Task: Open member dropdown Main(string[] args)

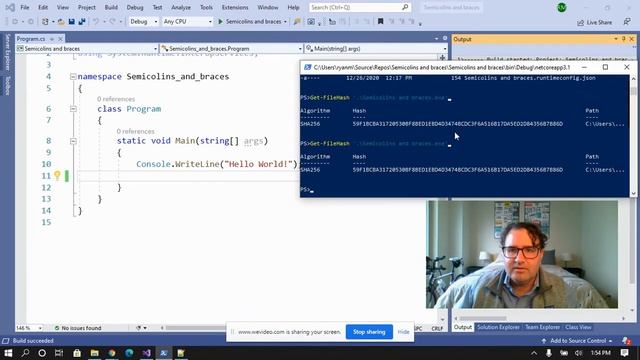Action: (376, 49)
